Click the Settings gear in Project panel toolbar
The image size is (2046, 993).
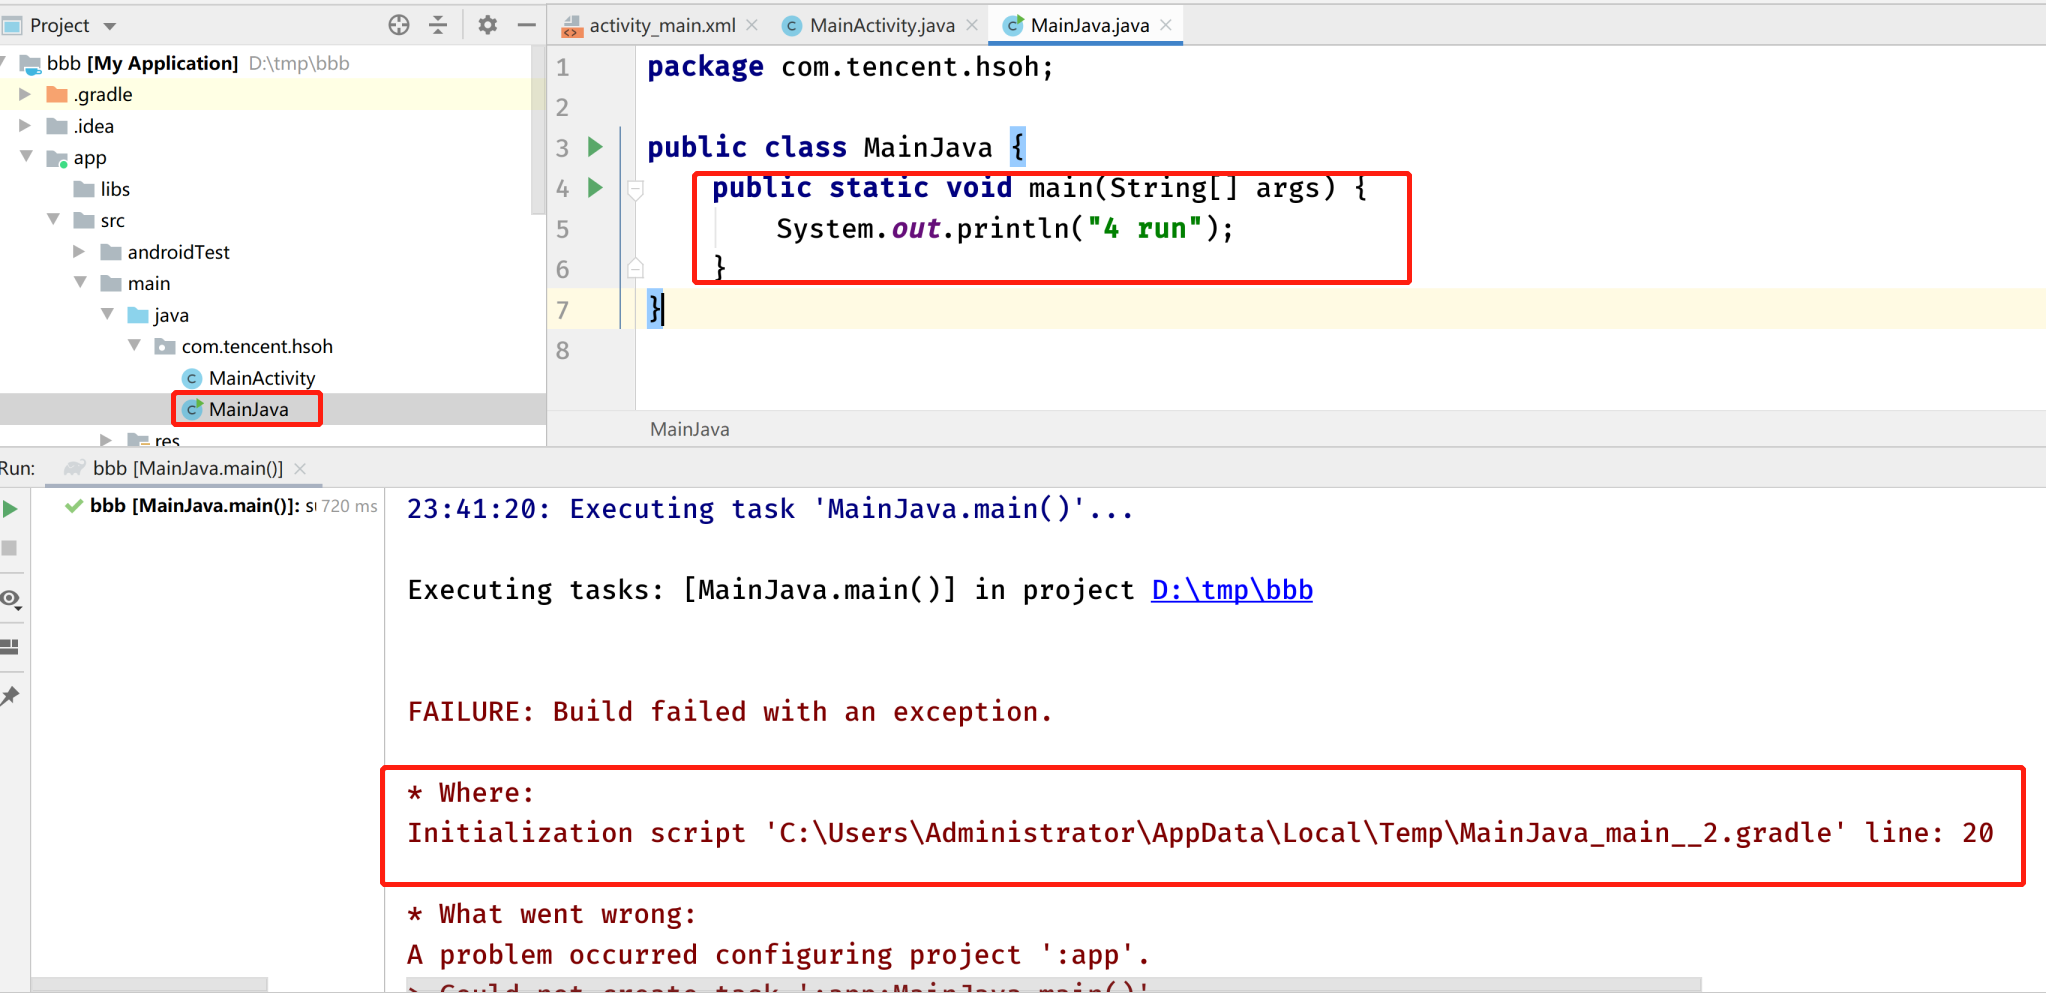pos(488,25)
